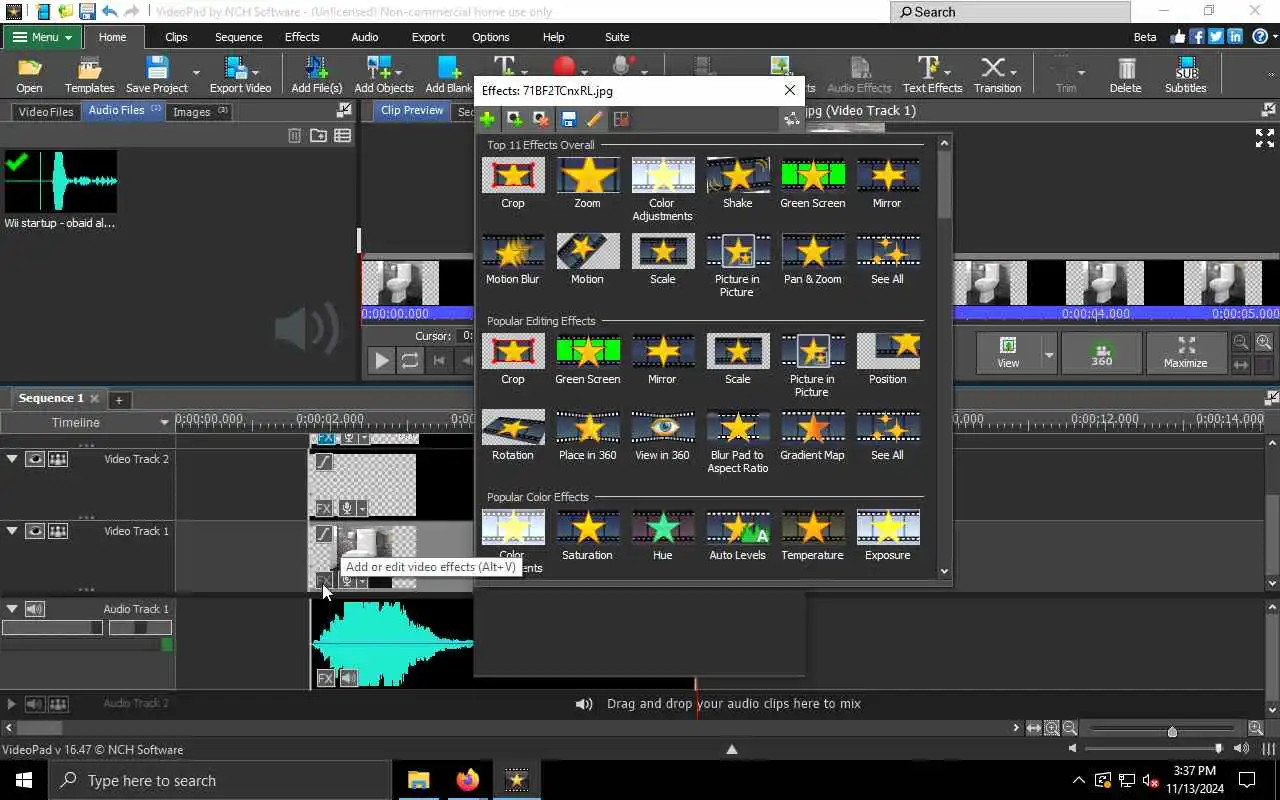1280x800 pixels.
Task: Open the green Menu dropdown
Action: pos(42,37)
